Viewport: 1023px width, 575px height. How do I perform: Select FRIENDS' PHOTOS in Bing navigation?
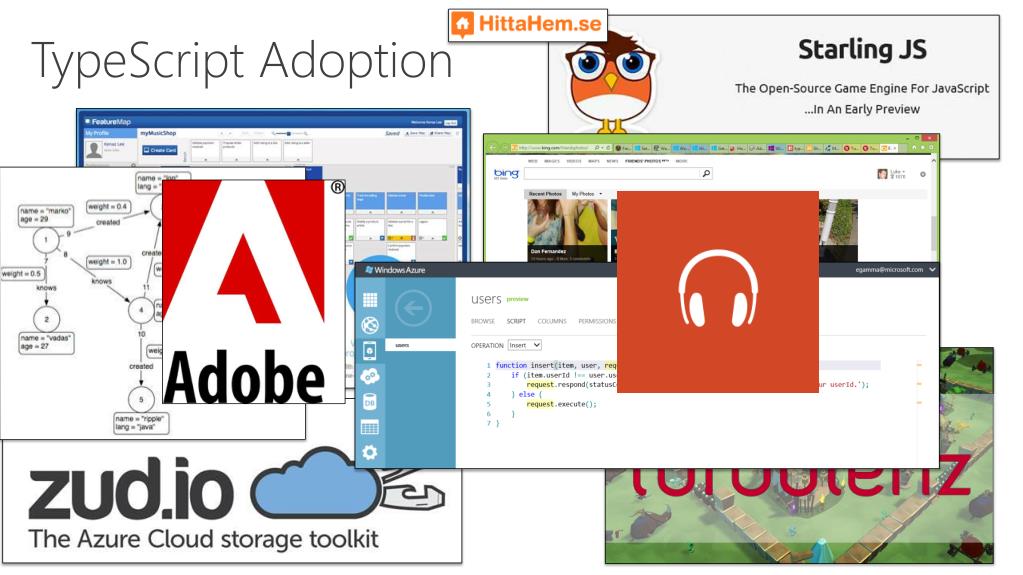(x=647, y=161)
